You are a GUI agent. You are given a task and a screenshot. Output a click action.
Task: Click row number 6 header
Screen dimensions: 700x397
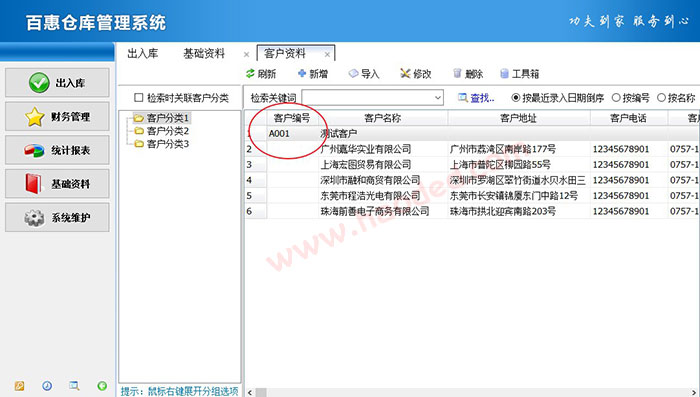tap(256, 211)
